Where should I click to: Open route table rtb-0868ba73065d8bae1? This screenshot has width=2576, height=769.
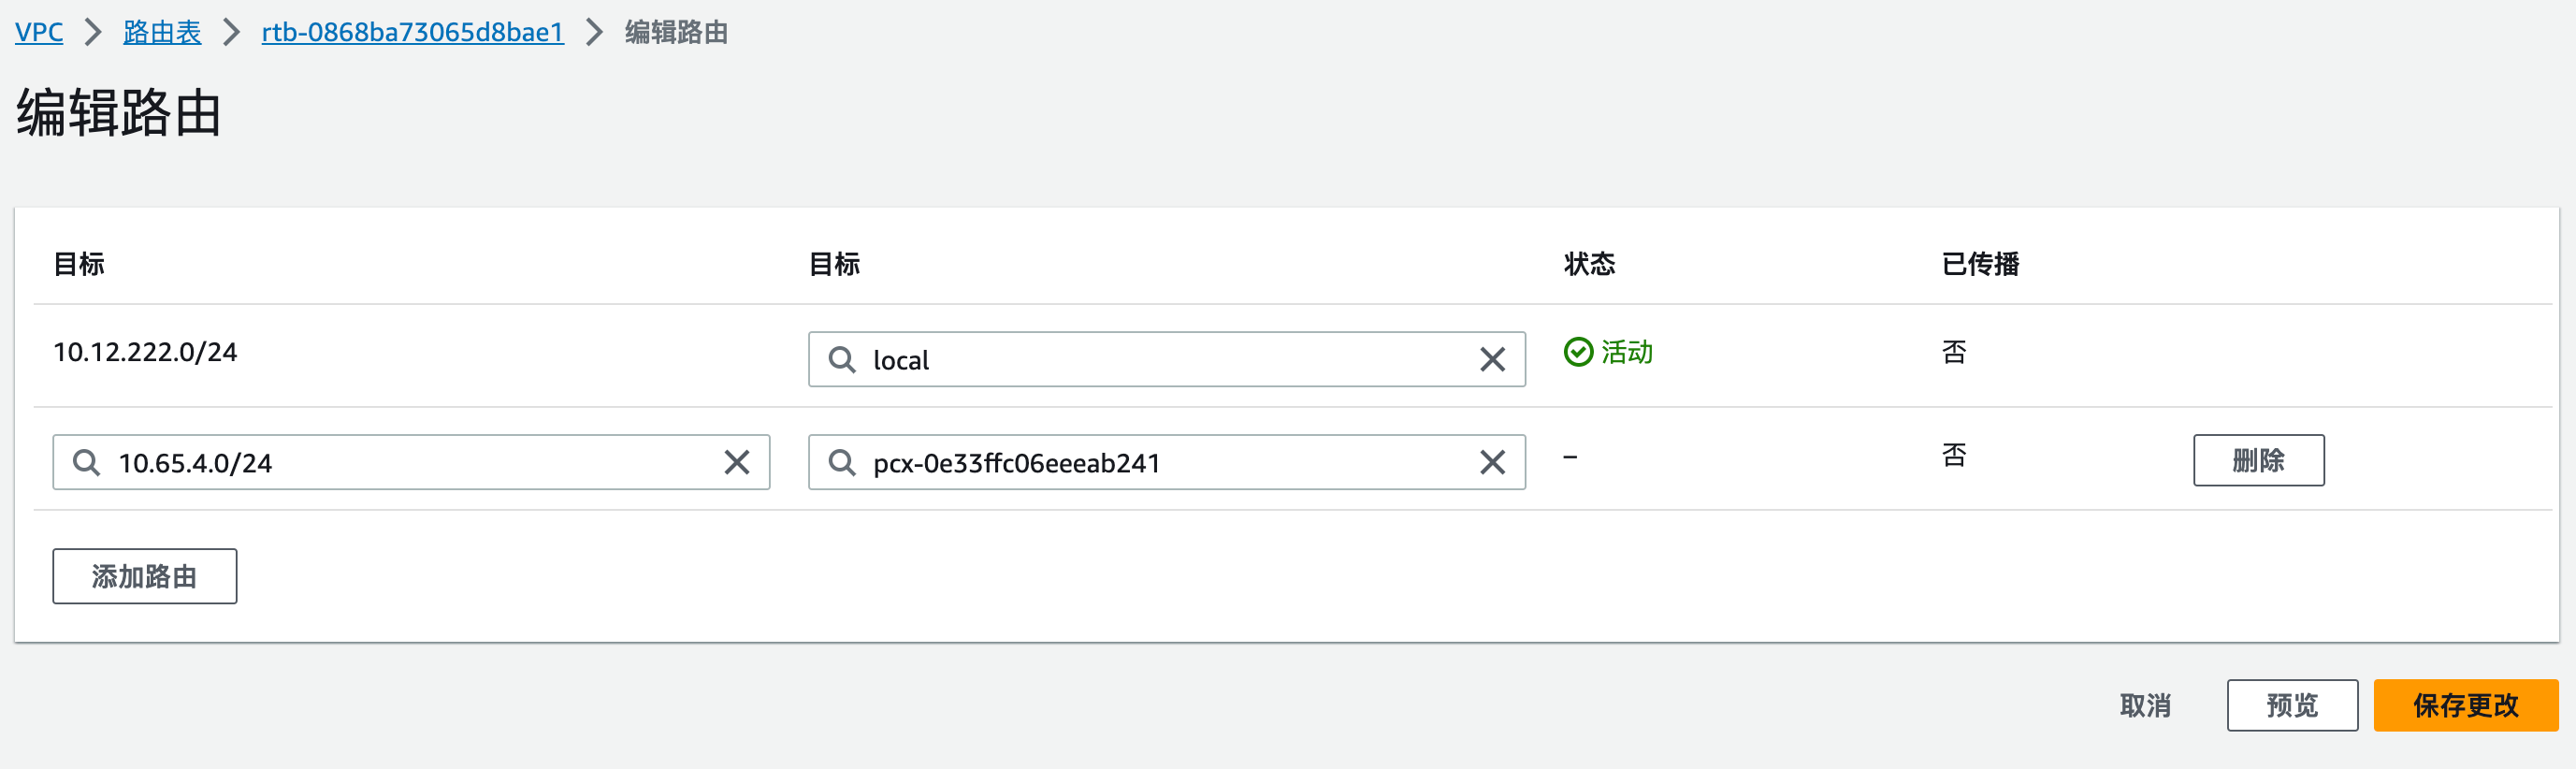[x=412, y=32]
